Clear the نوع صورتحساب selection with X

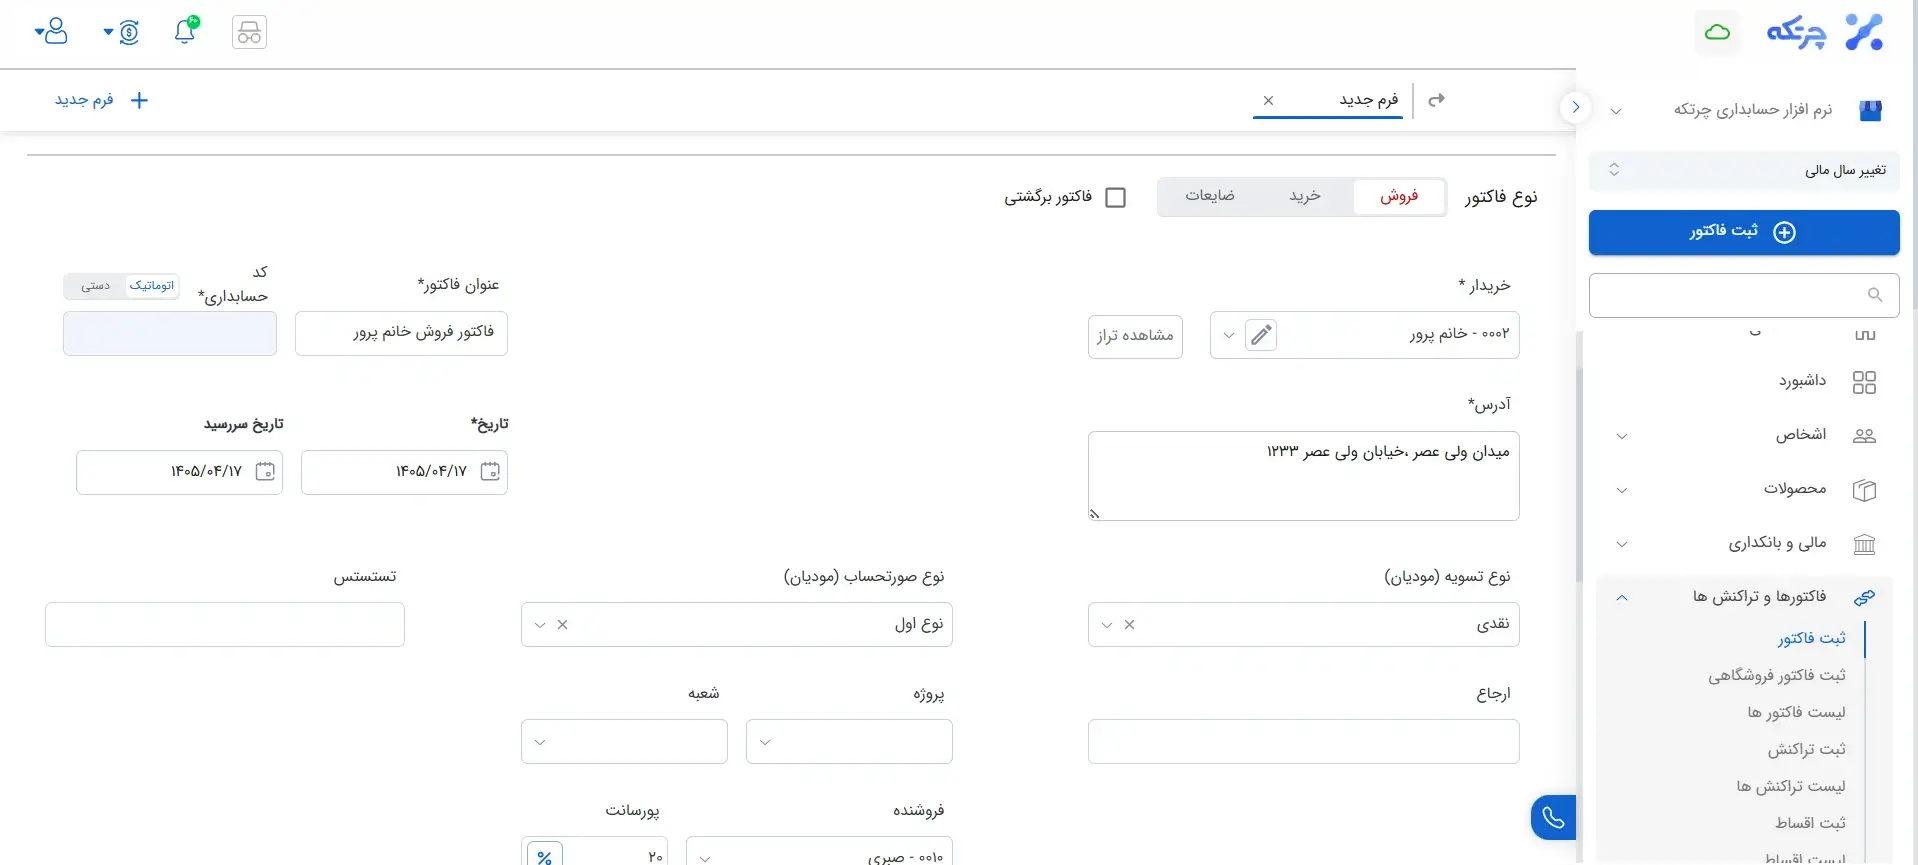point(562,624)
